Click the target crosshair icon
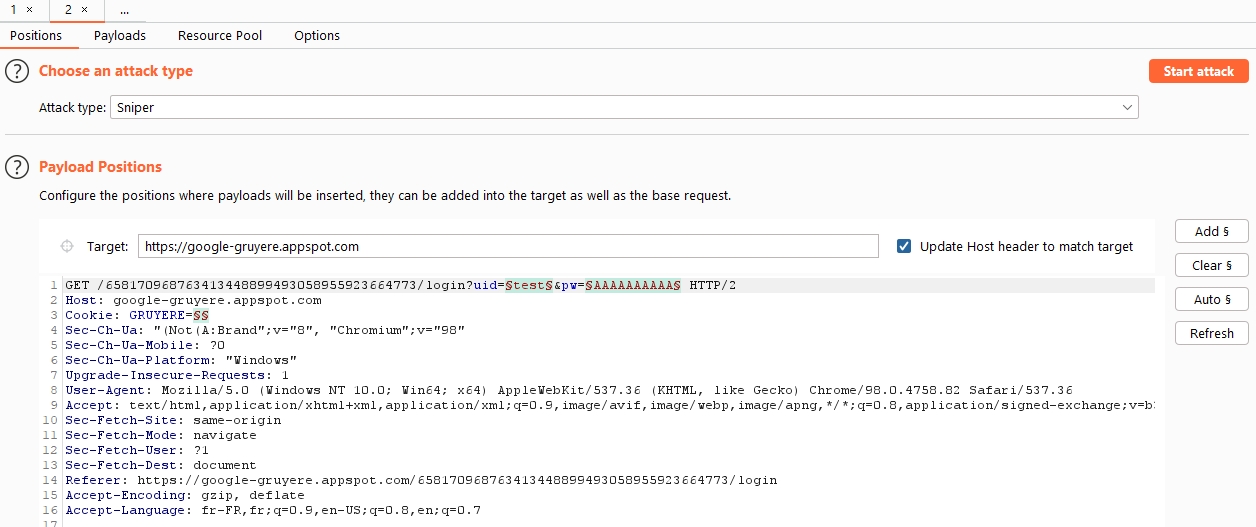Screen dimensions: 1256x527 pyautogui.click(x=67, y=246)
